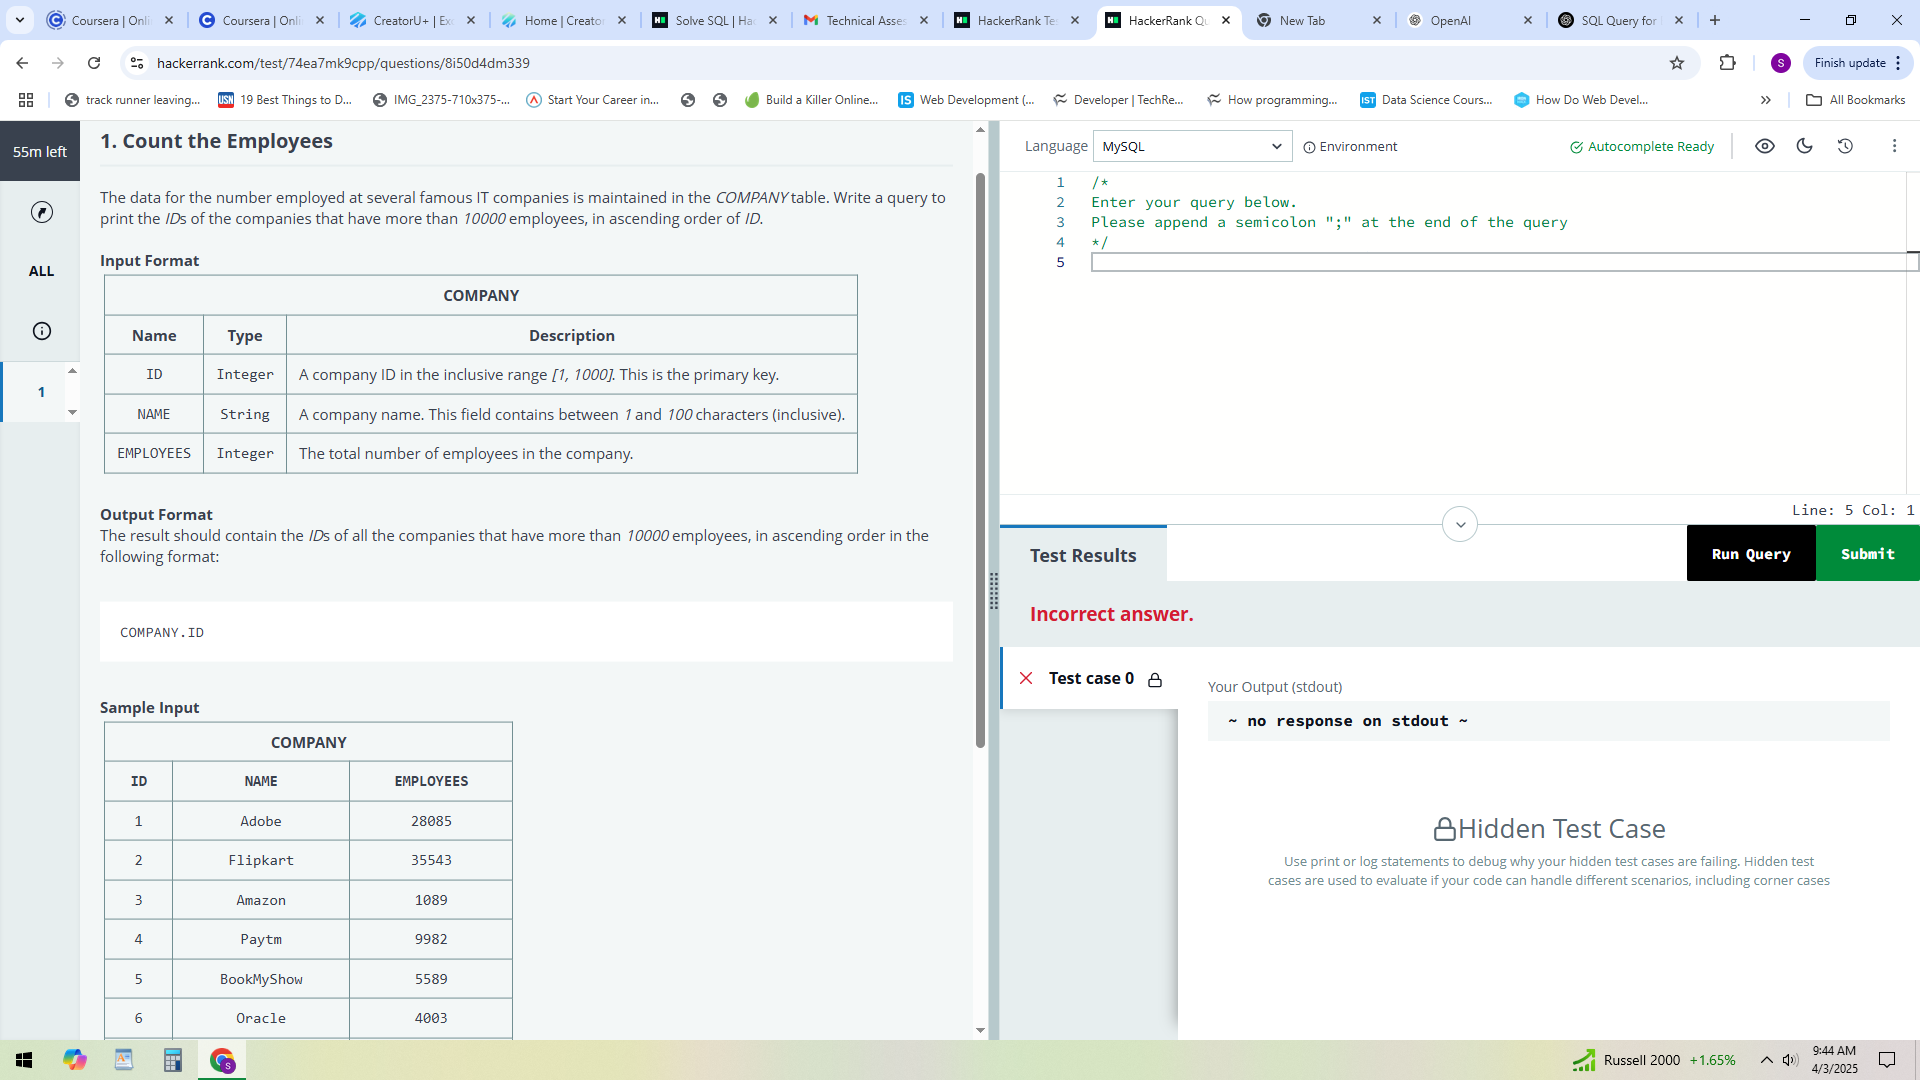
Task: Toggle the eye preview icon in the editor
Action: (x=1766, y=146)
